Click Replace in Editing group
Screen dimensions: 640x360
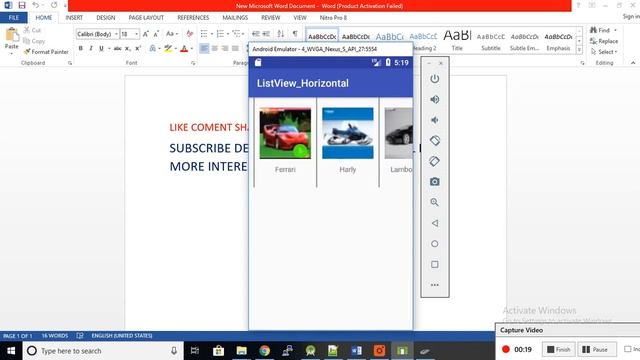[x=604, y=41]
